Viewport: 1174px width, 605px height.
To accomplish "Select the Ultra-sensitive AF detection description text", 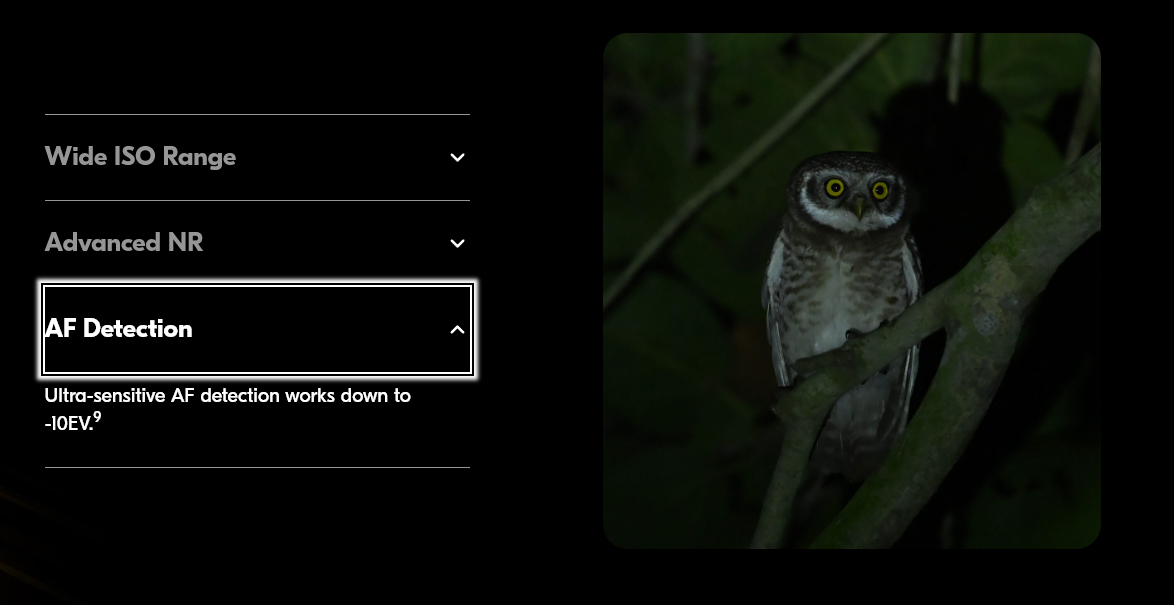I will click(x=228, y=409).
